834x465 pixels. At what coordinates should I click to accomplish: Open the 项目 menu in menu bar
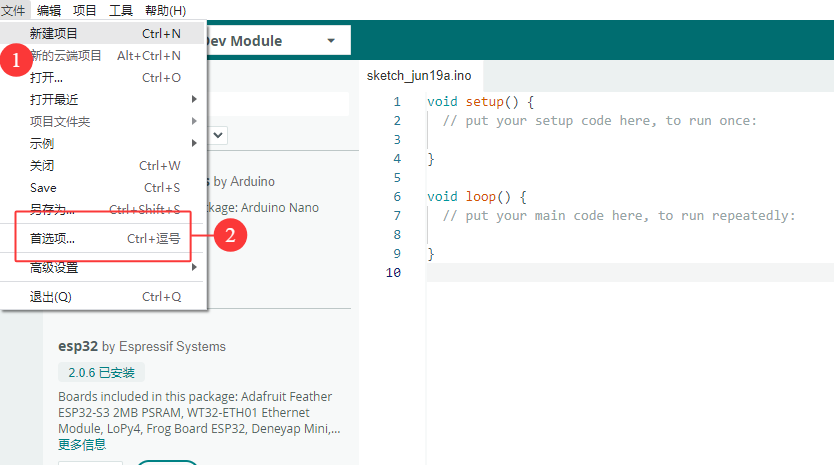[x=85, y=10]
